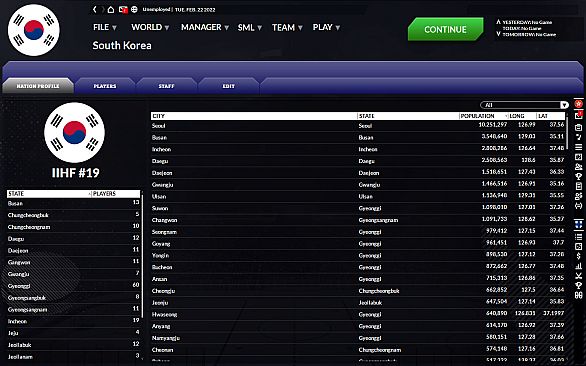The height and width of the screenshot is (366, 586).
Task: Switch to the PLAYERS tab
Action: 105,86
